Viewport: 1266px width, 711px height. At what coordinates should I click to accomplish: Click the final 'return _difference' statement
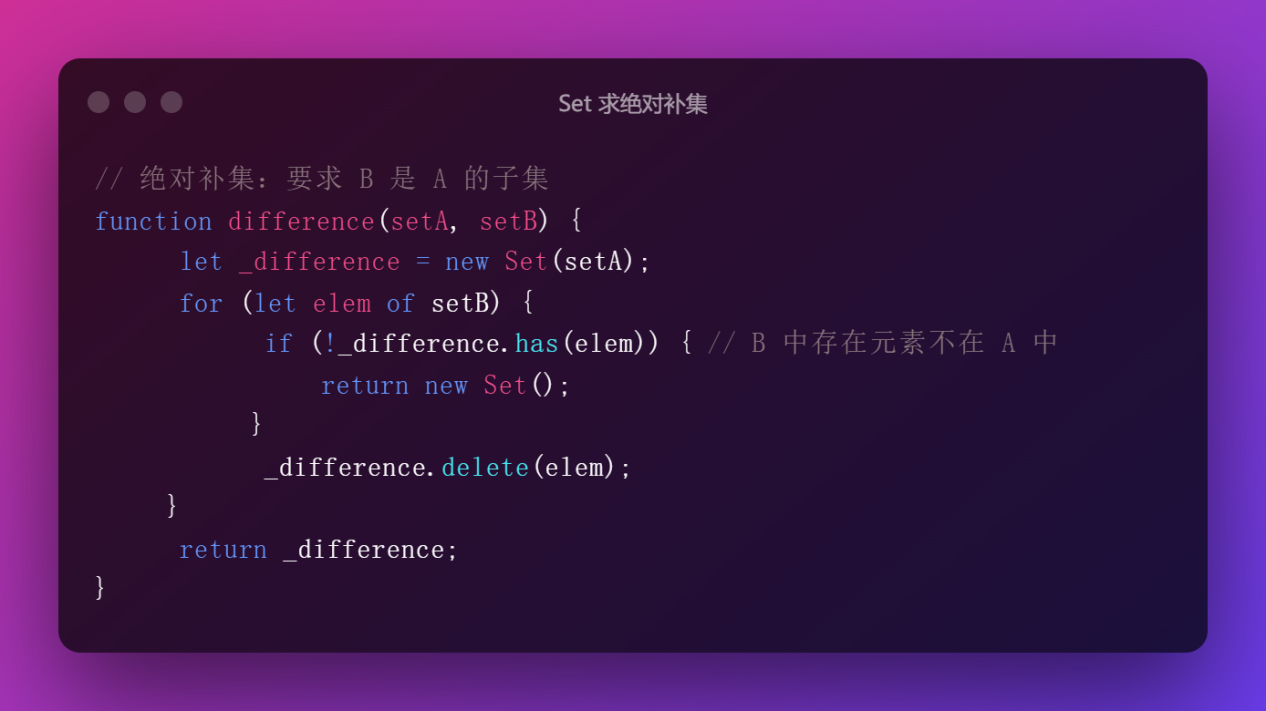tap(318, 549)
